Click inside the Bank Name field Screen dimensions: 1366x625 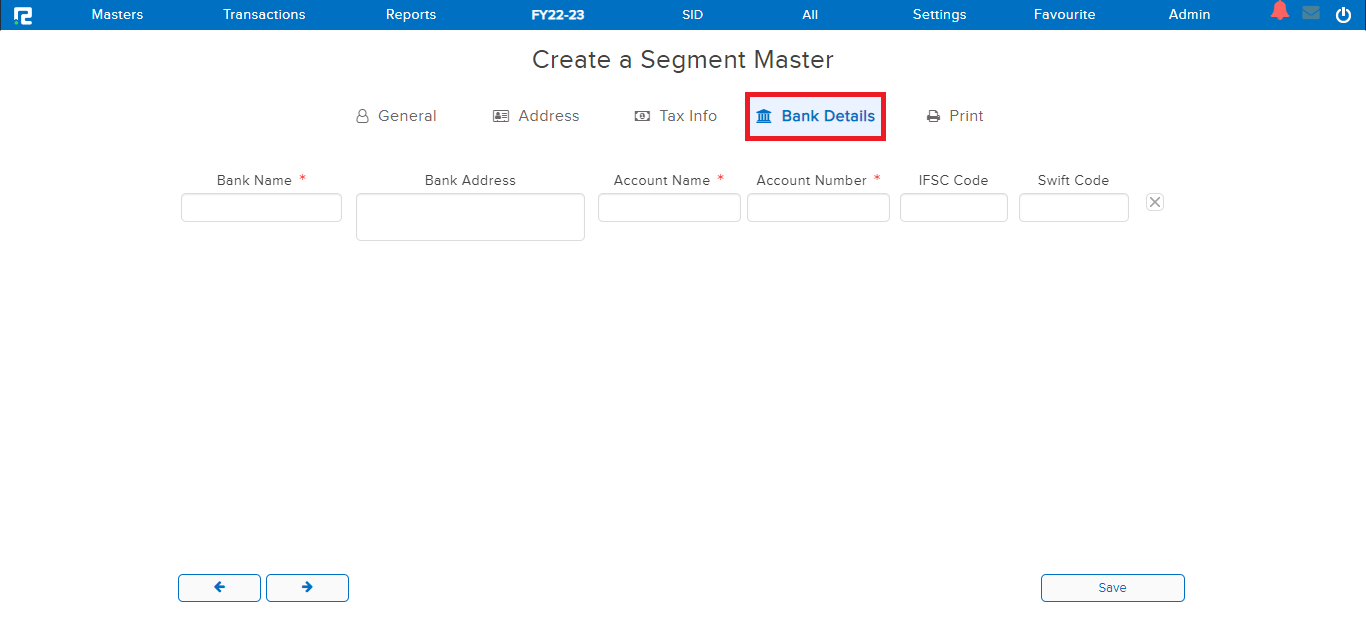click(261, 207)
